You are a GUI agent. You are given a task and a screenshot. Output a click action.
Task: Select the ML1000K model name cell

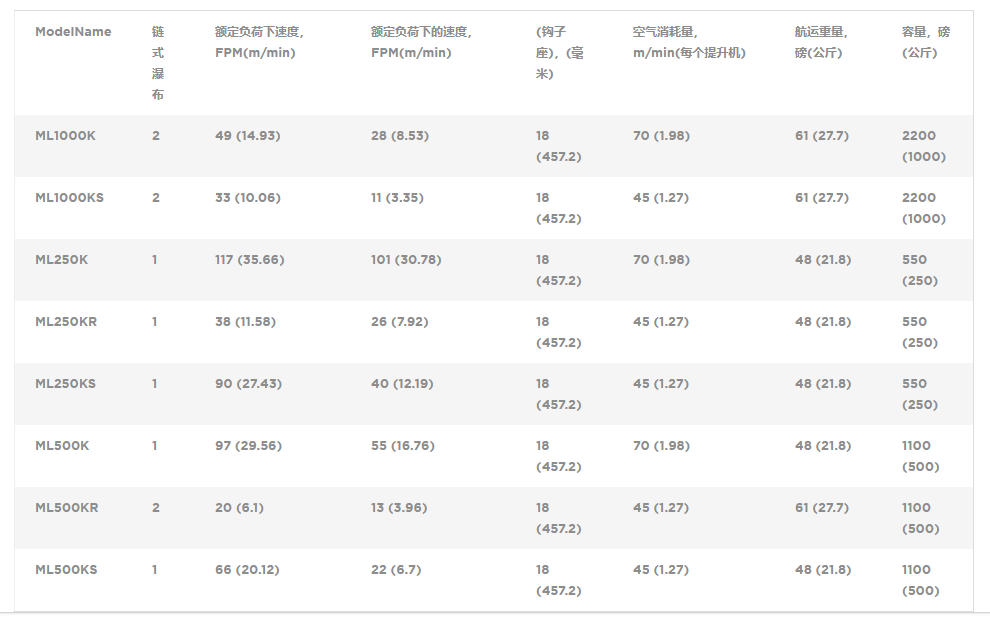coord(65,136)
